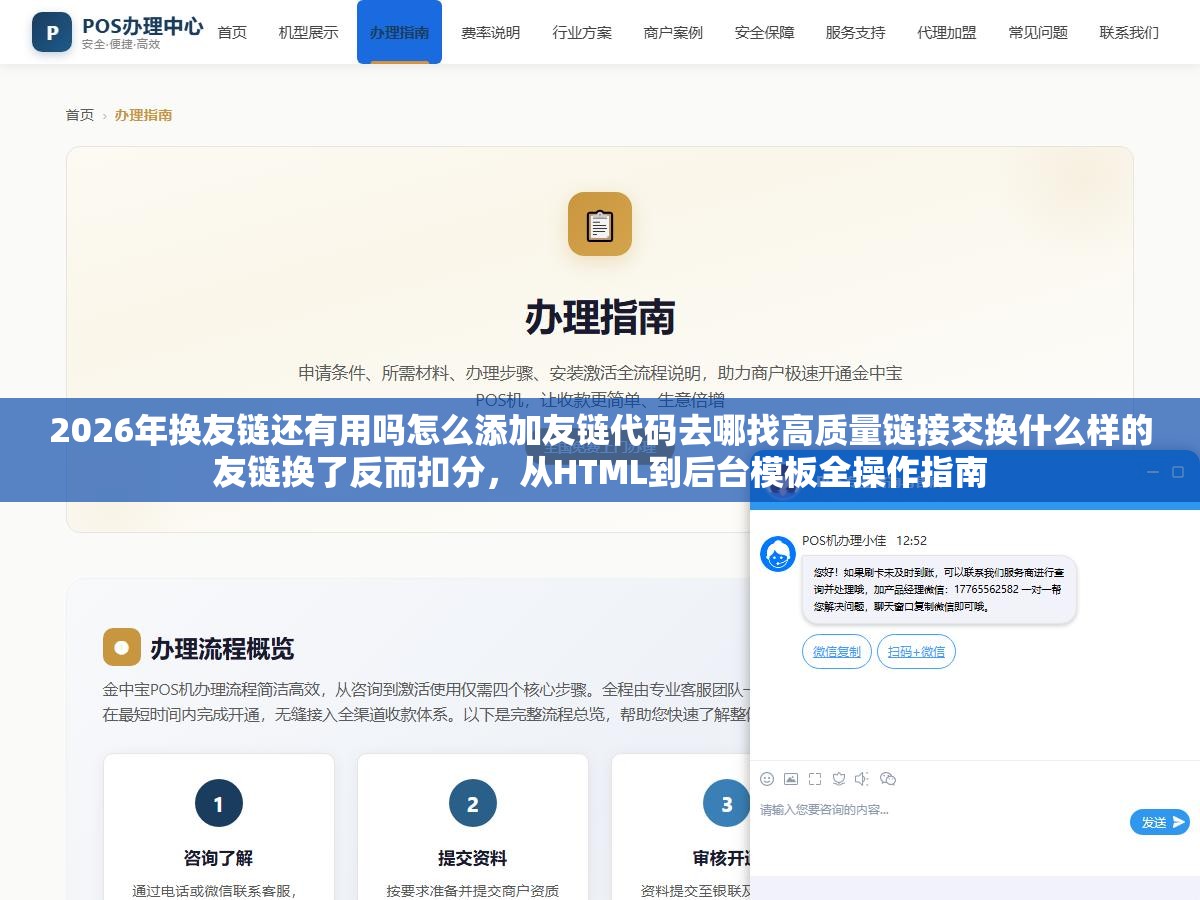This screenshot has width=1200, height=900.
Task: Click the 首页 breadcrumb link
Action: 80,115
